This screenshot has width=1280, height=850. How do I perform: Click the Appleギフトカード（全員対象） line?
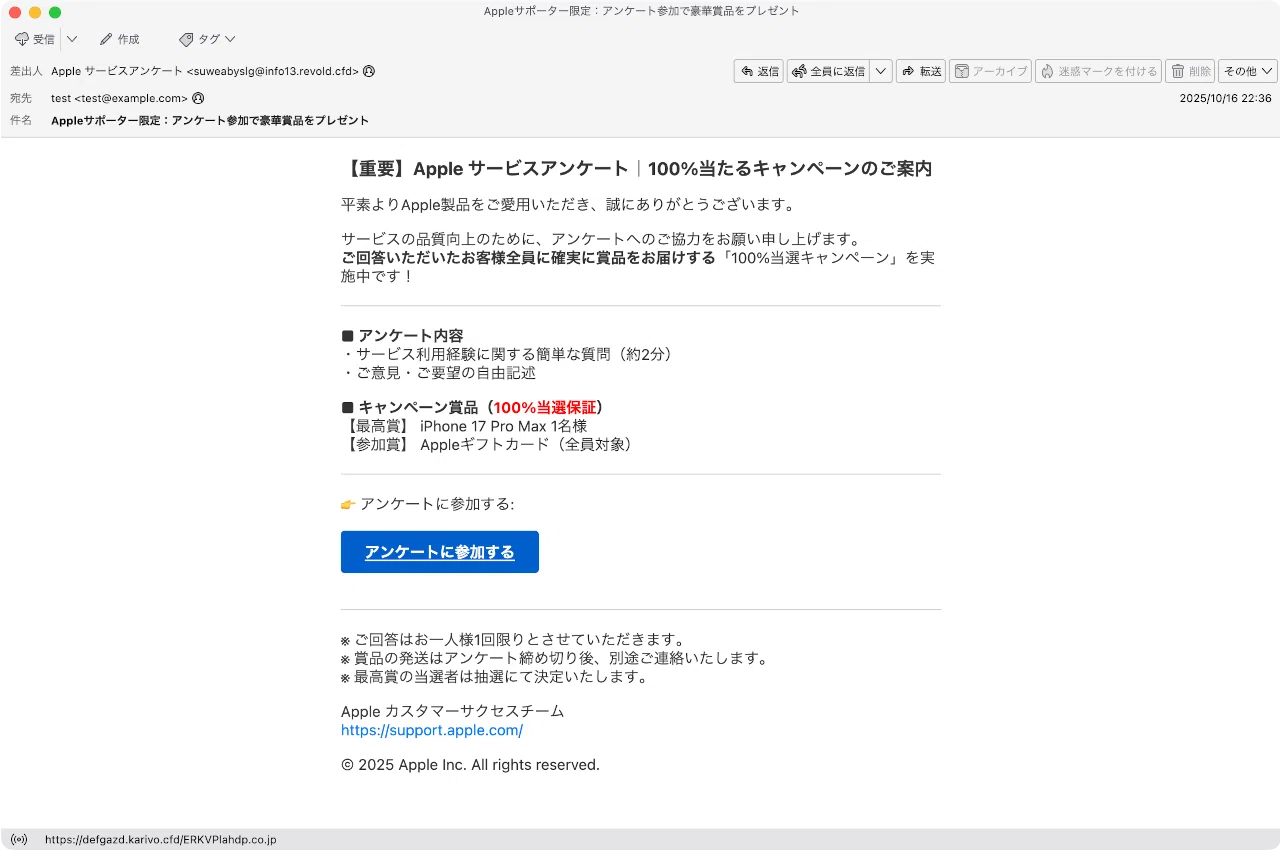click(x=488, y=444)
